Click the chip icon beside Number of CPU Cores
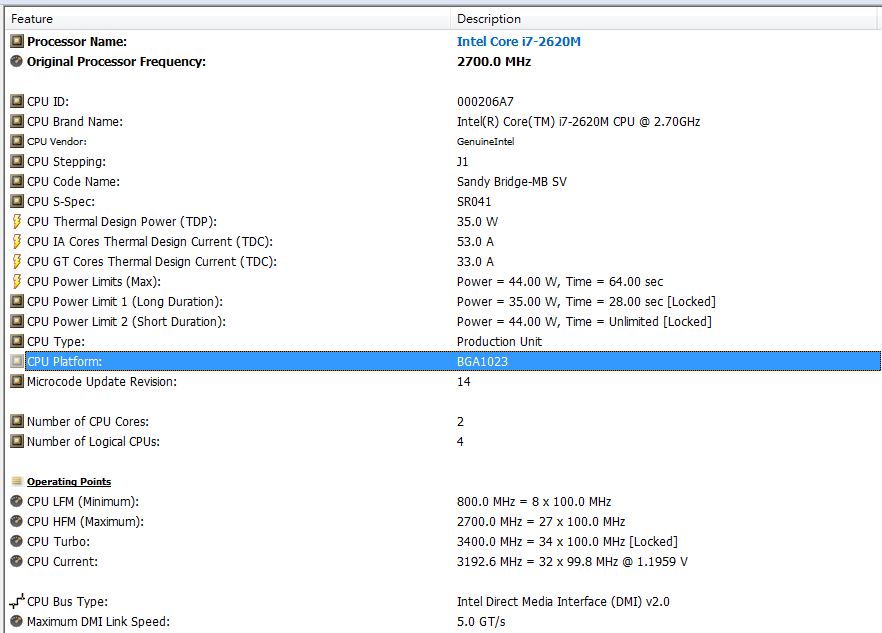 point(17,421)
